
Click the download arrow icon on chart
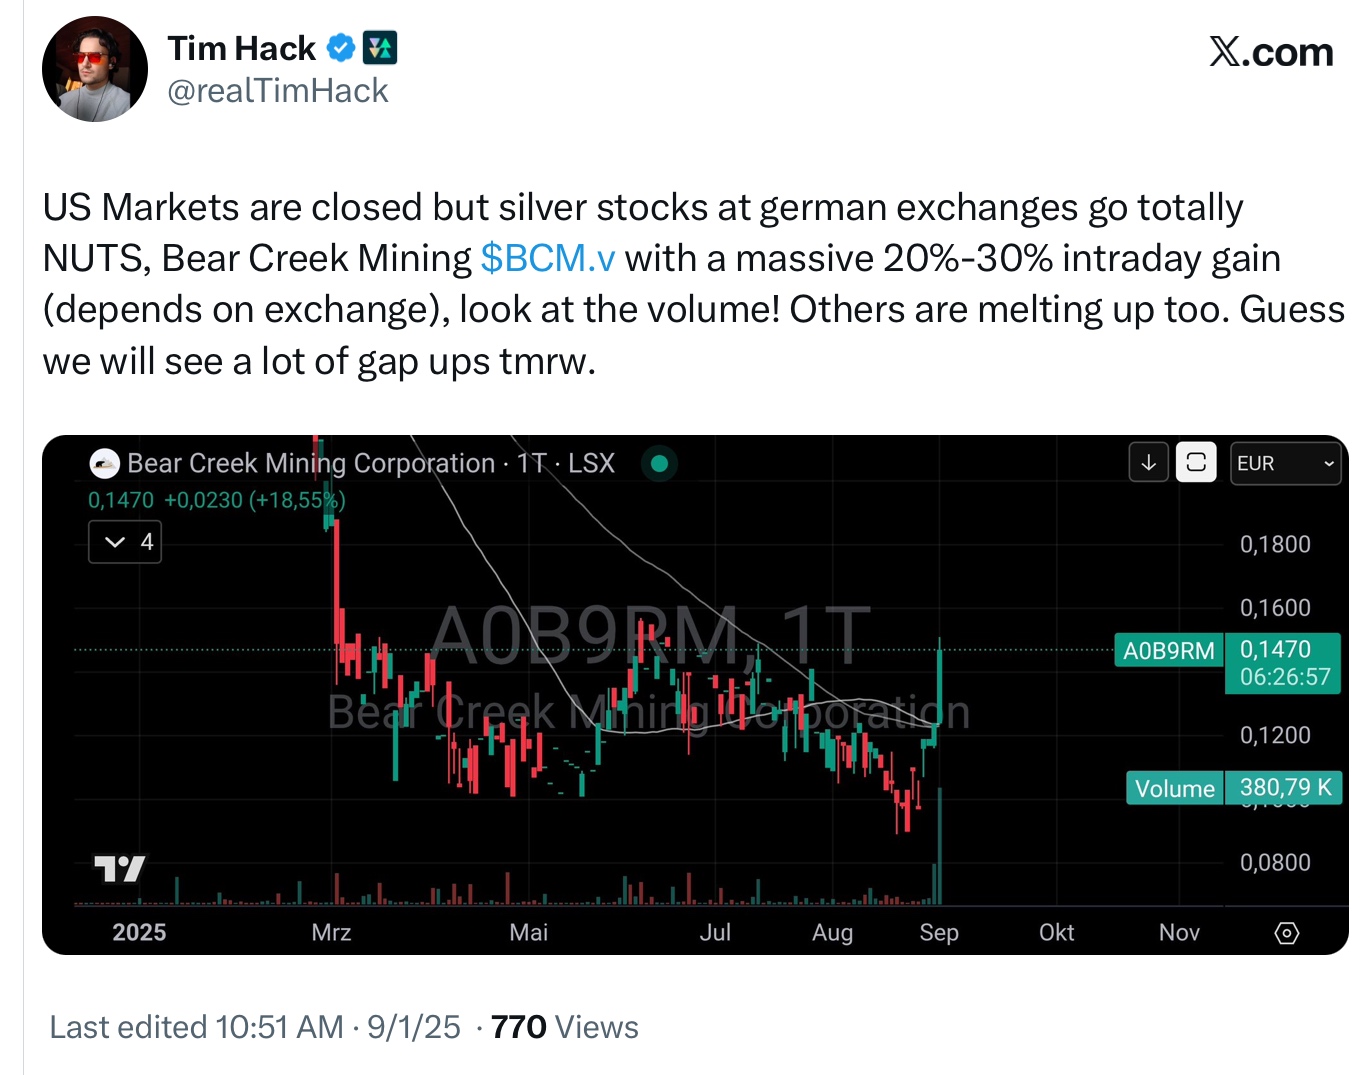click(x=1149, y=463)
